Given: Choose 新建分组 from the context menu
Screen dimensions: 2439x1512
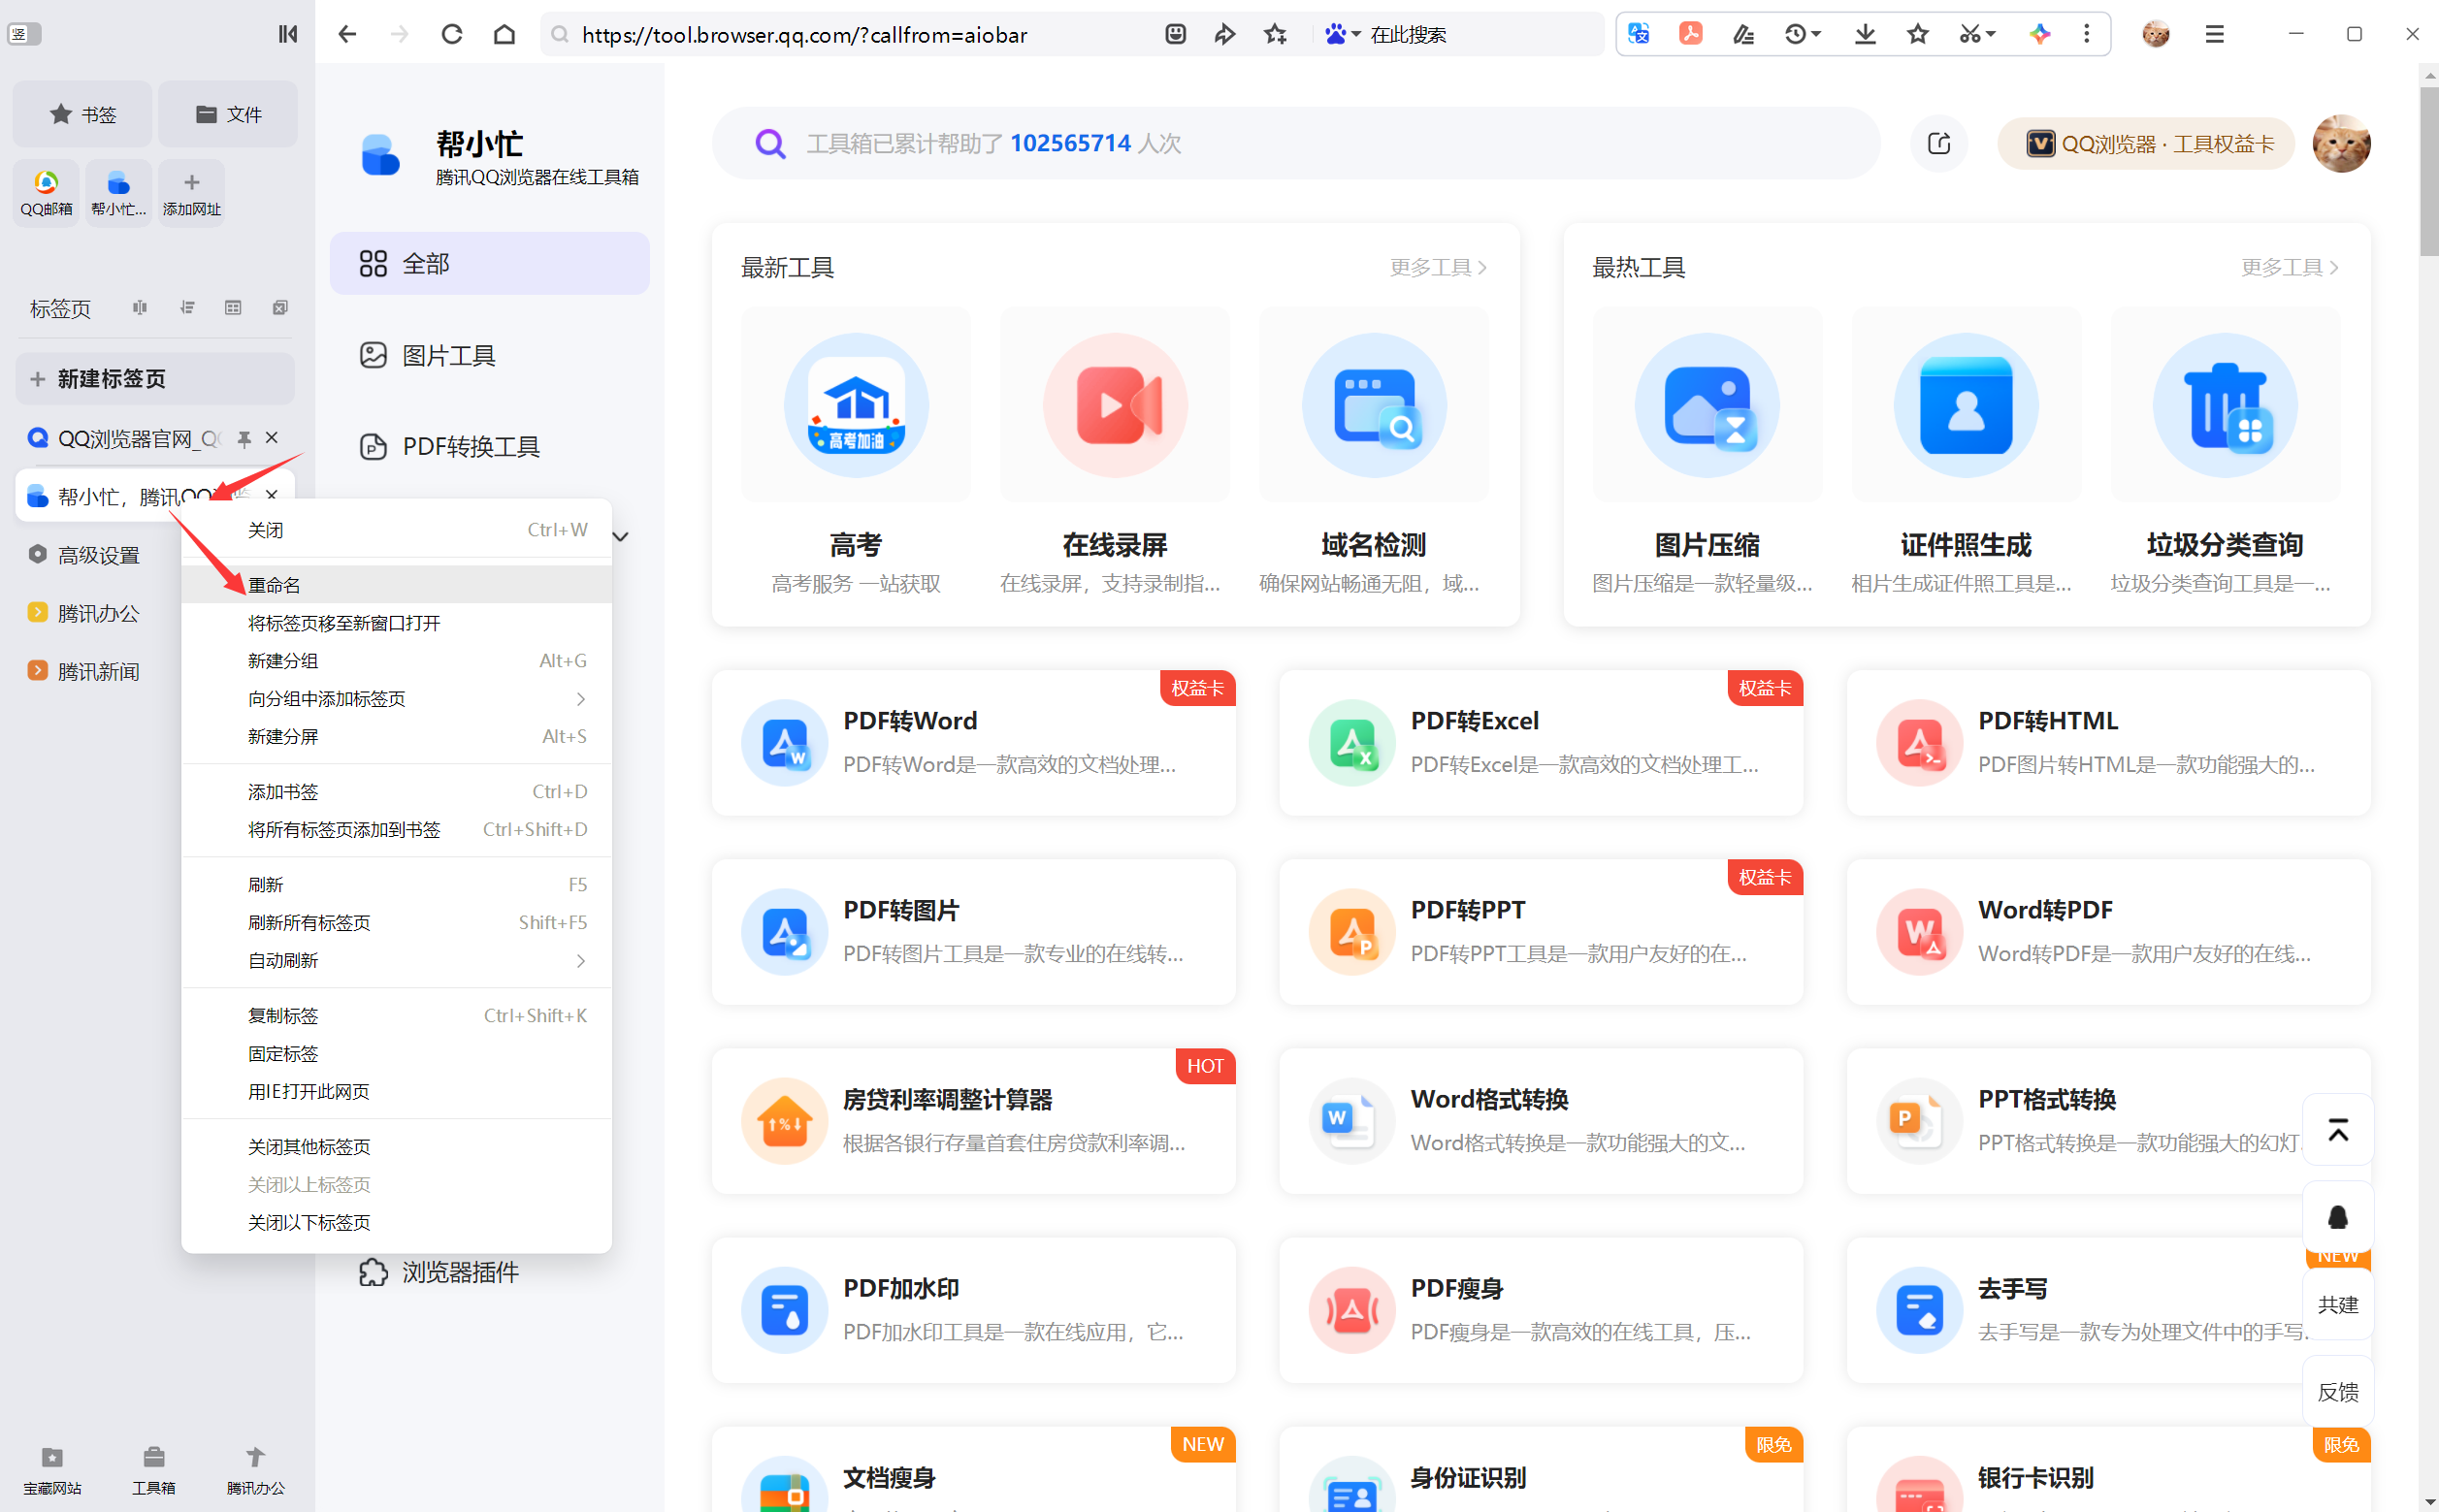Looking at the screenshot, I should [x=283, y=660].
